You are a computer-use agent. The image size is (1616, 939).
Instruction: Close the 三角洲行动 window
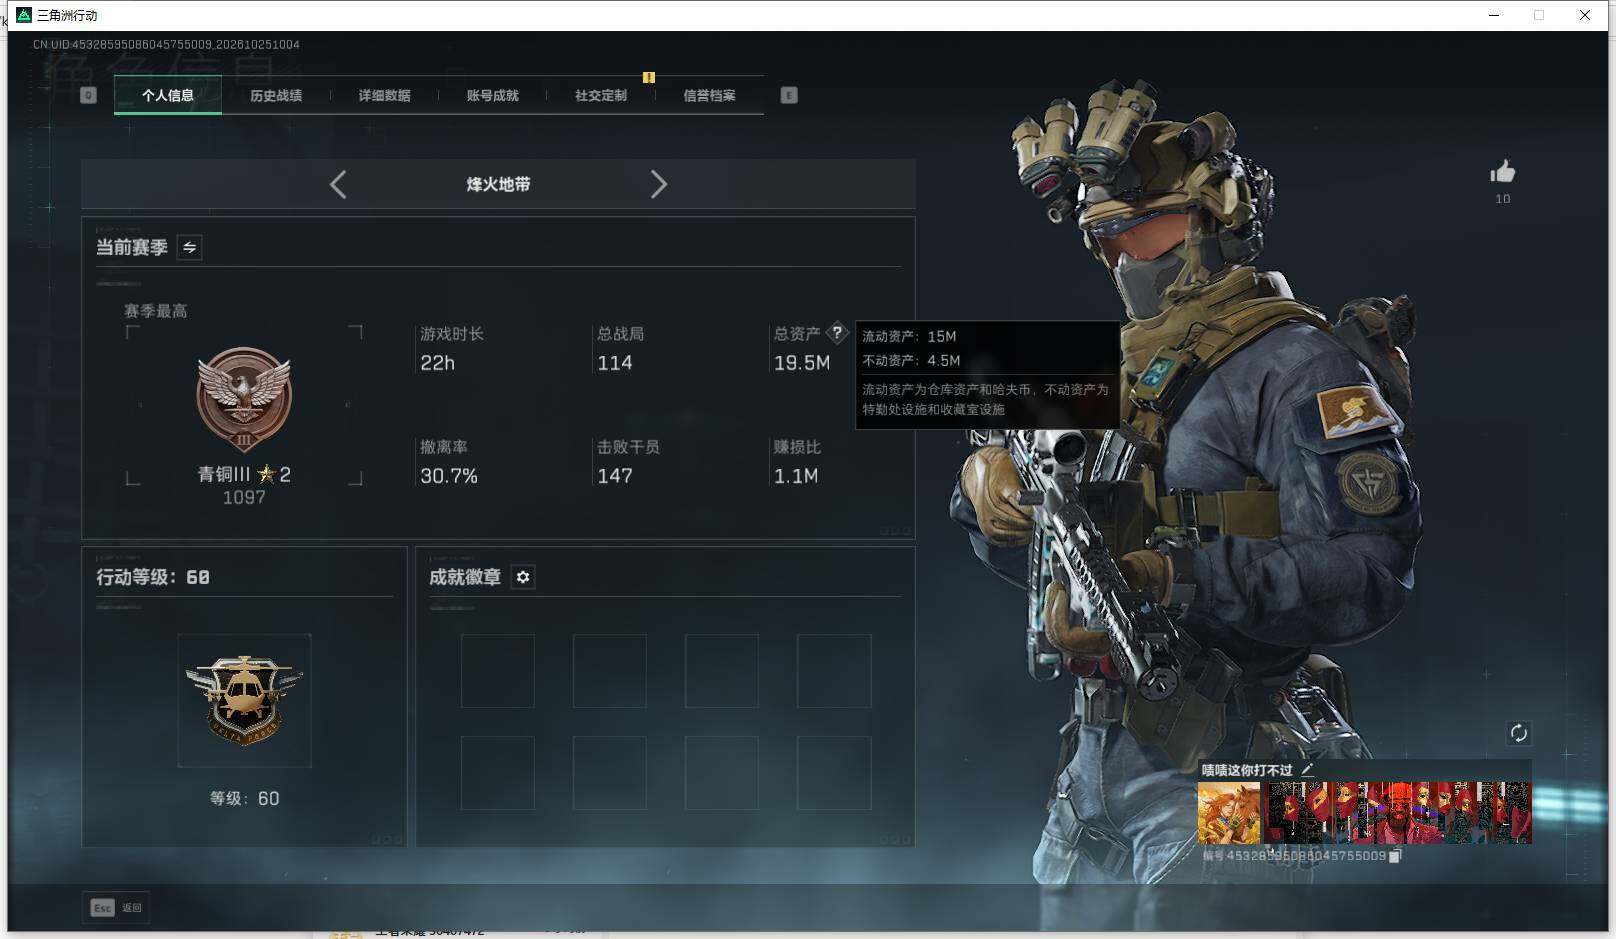click(x=1585, y=15)
